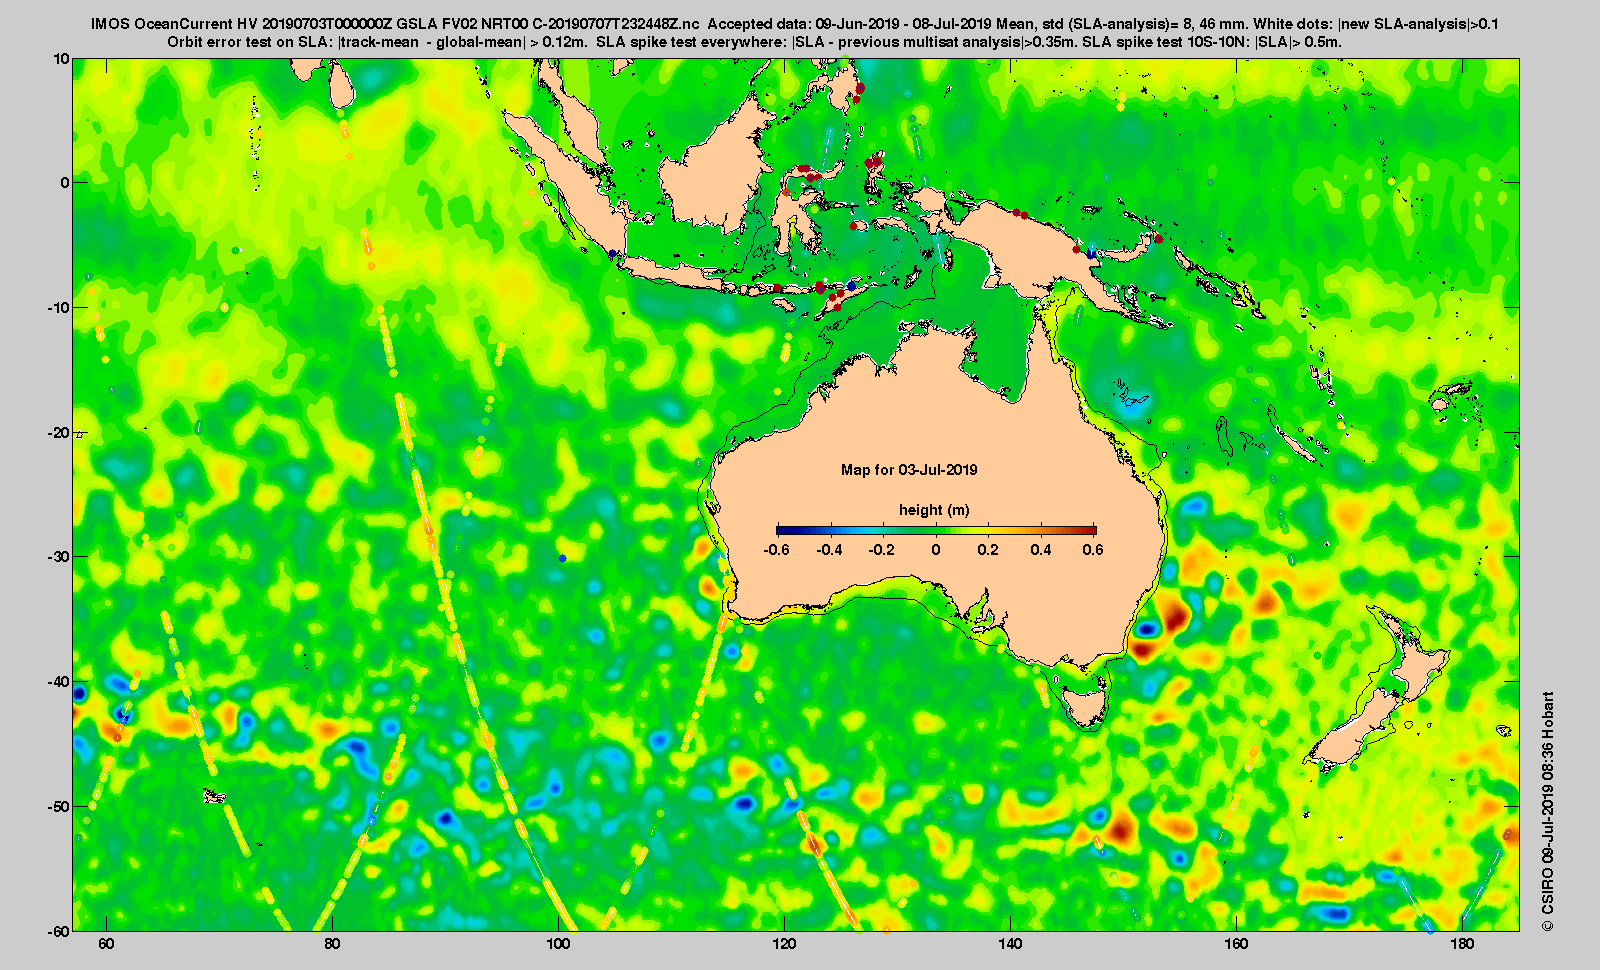Screen dimensions: 1600x970
Task: Click the 'Orbit error test on SLA' line
Action: 755,42
